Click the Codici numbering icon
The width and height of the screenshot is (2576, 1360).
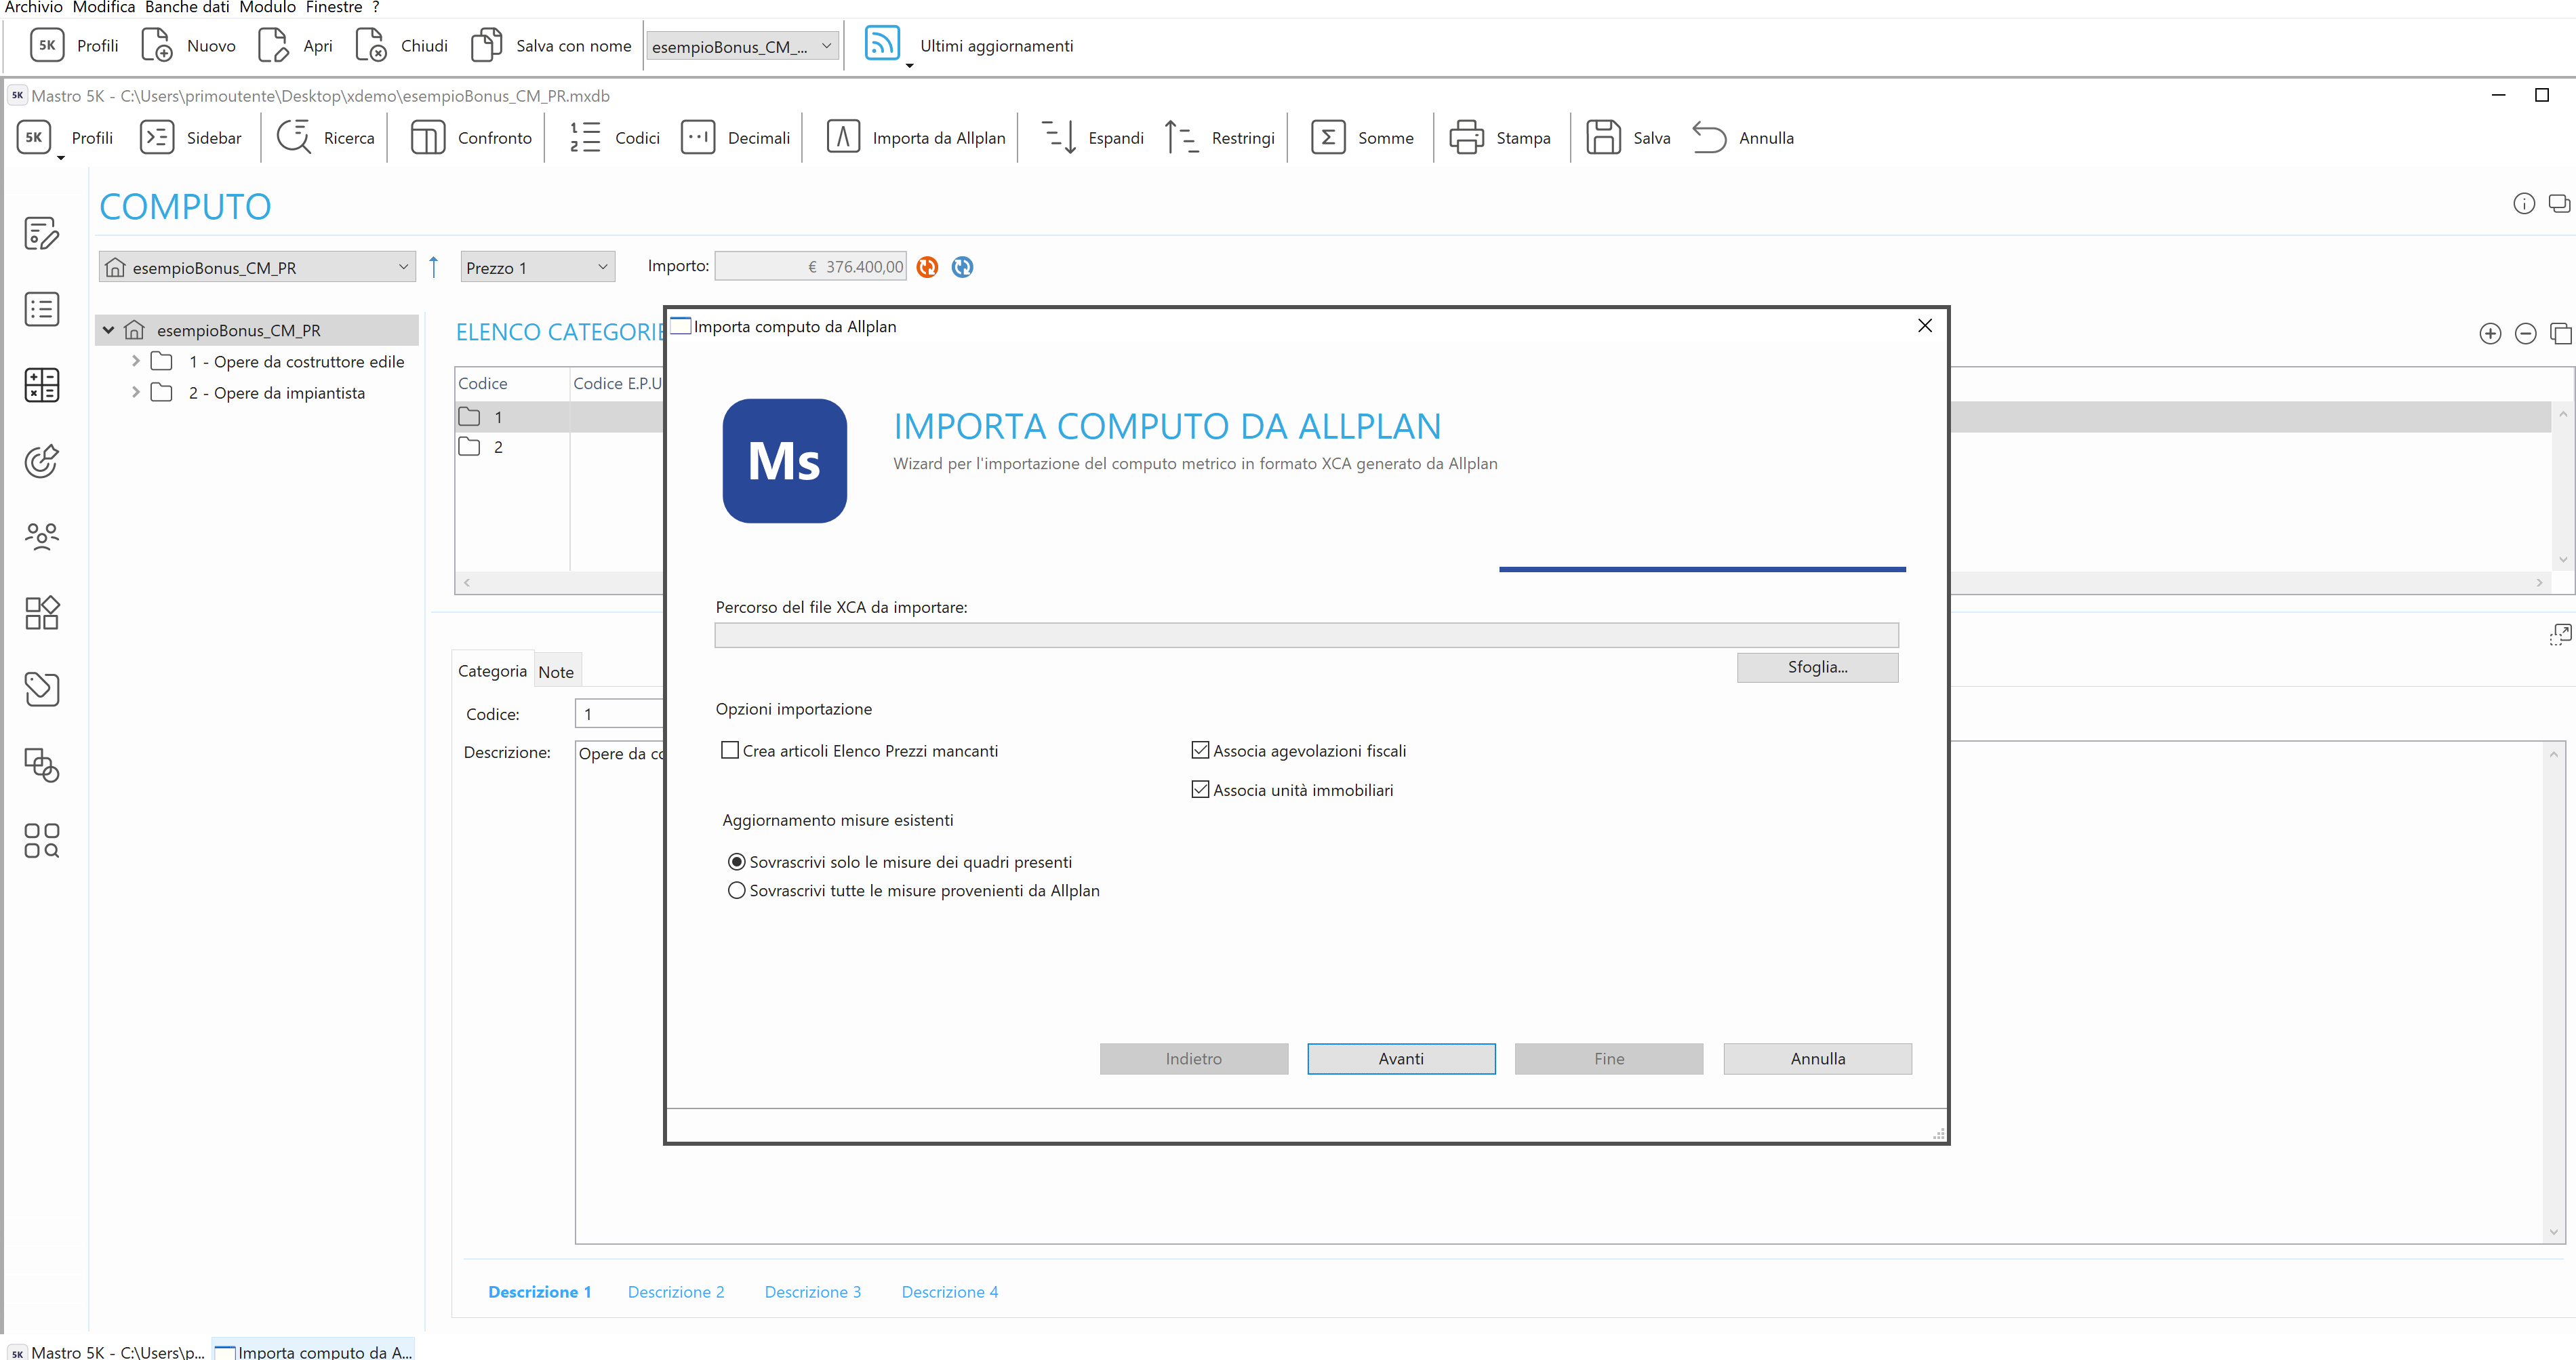[x=585, y=137]
